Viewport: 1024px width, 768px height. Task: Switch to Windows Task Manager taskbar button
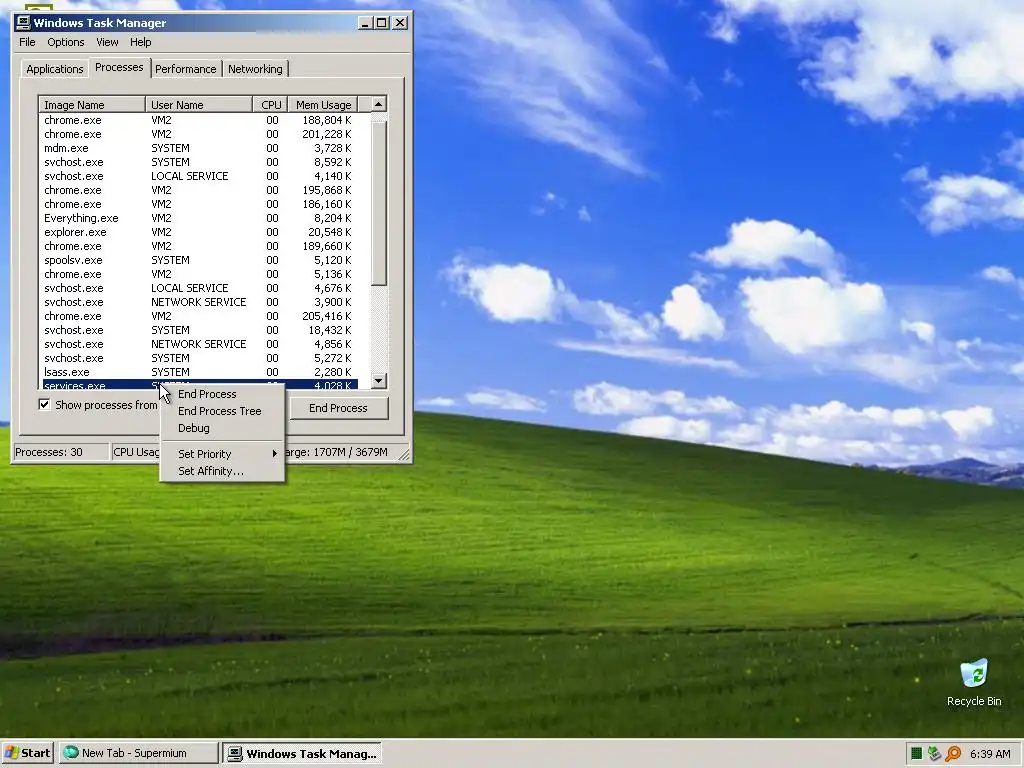302,753
